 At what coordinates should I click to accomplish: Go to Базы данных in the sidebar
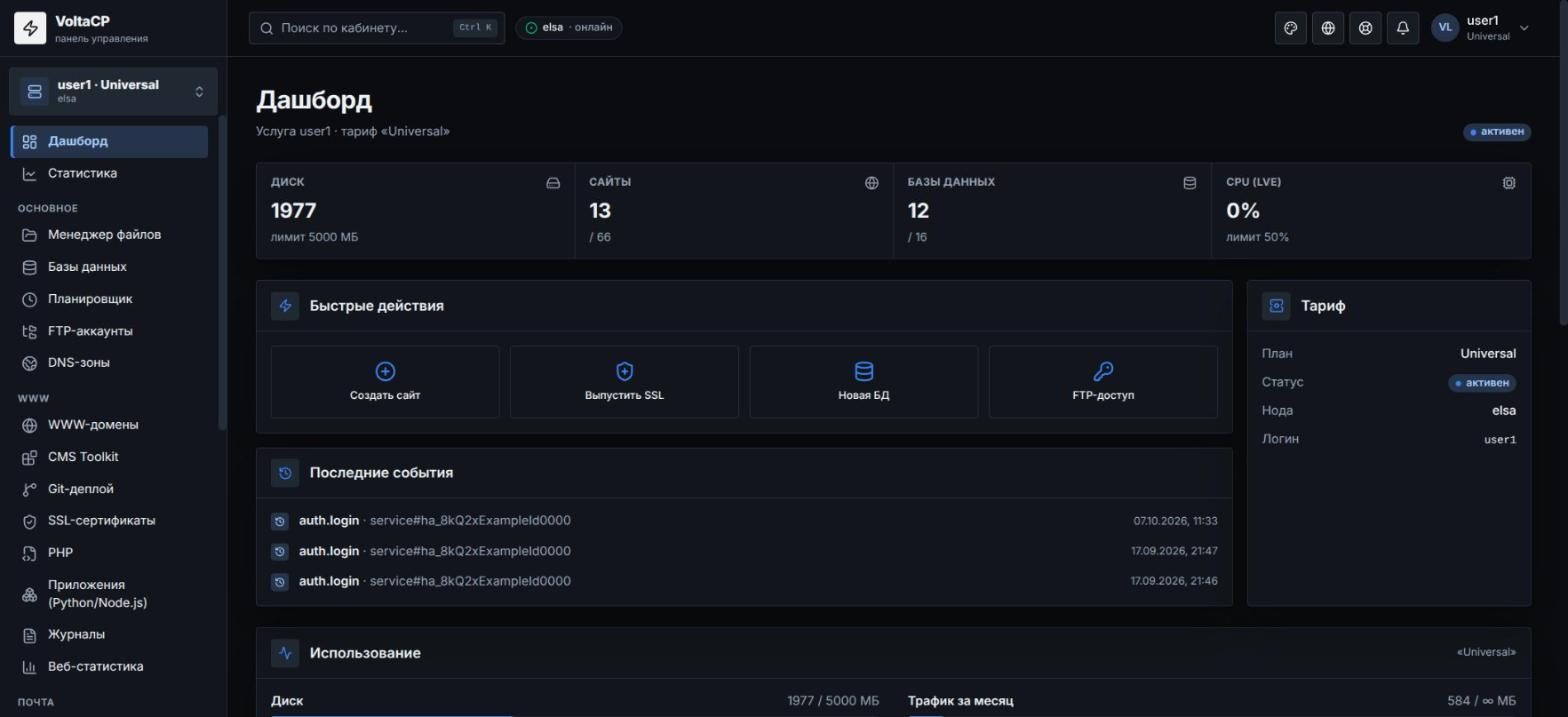pos(110,267)
